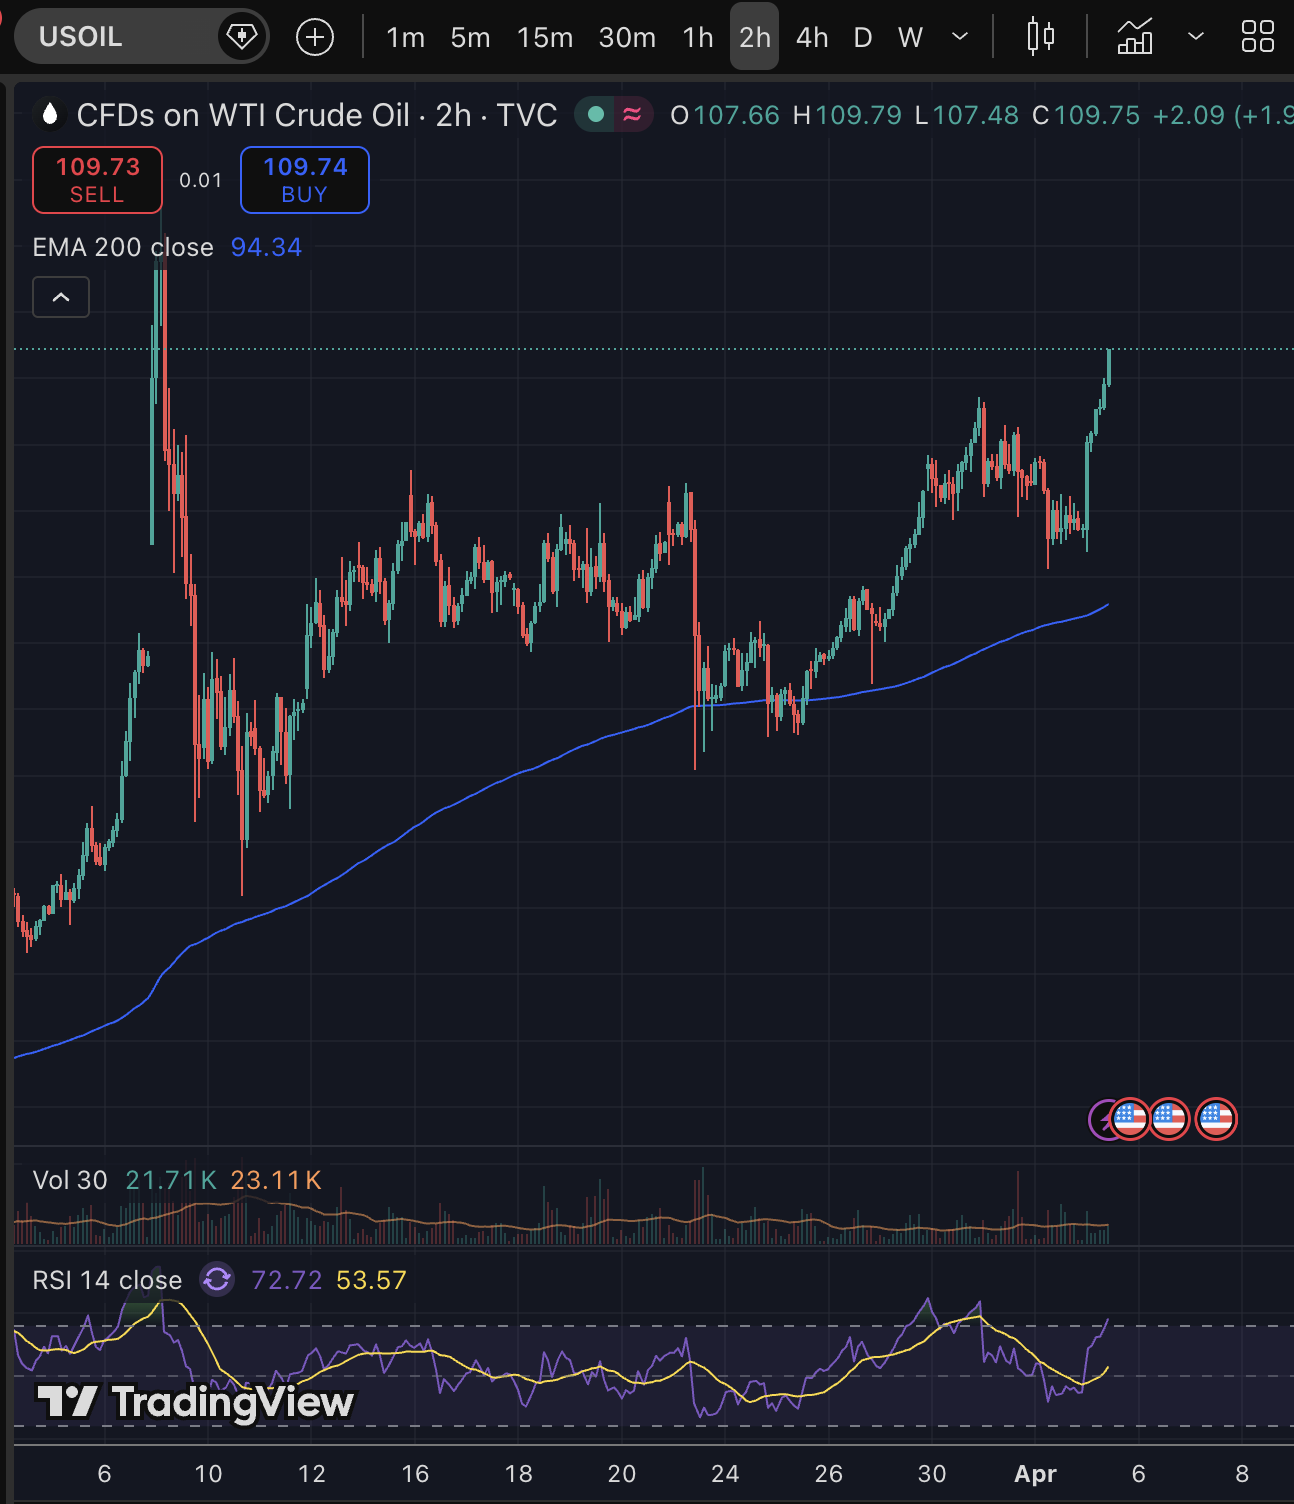Expand the chevron beside the Indicators icon
Screen dimensions: 1294x1504
[x=1195, y=38]
